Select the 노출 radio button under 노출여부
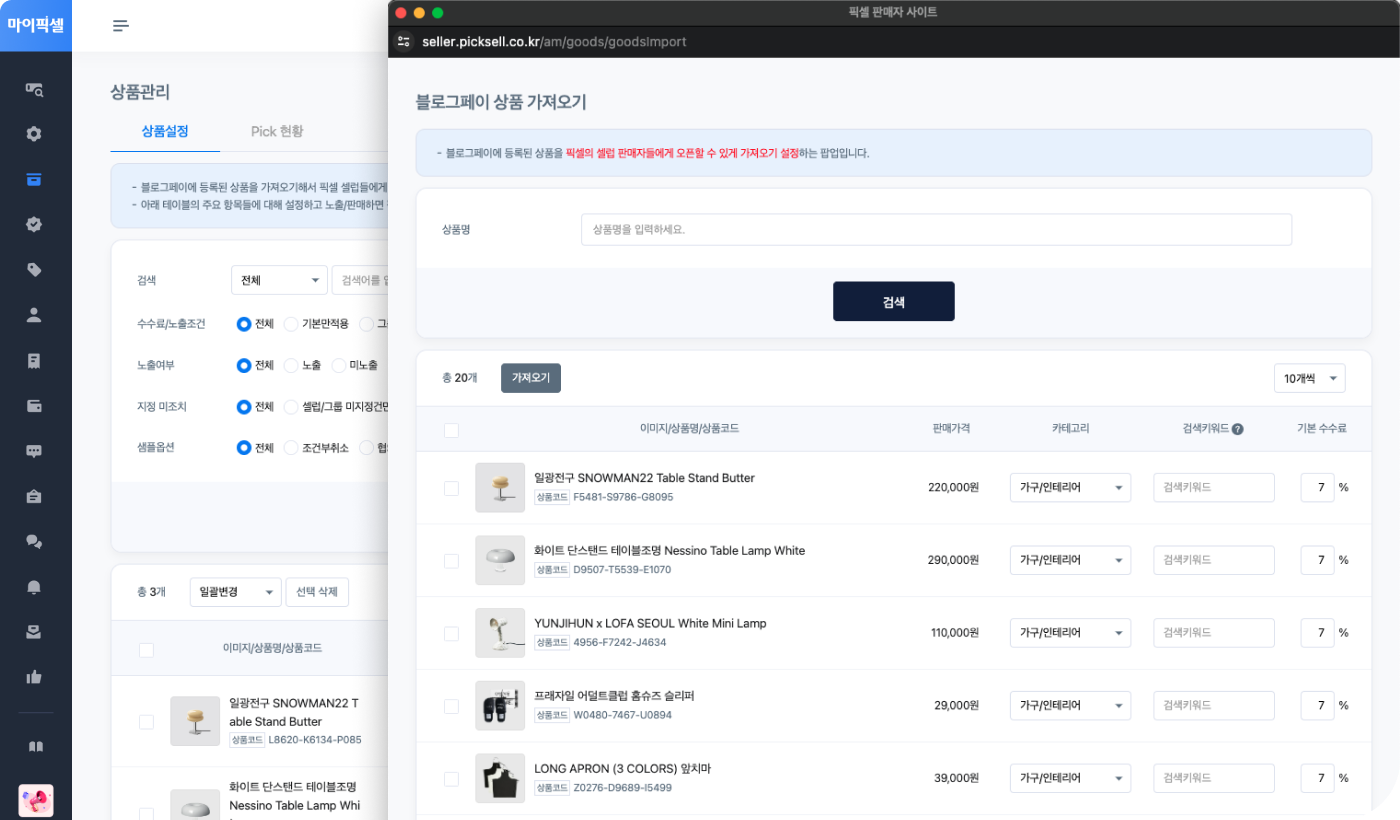The height and width of the screenshot is (820, 1400). click(291, 365)
